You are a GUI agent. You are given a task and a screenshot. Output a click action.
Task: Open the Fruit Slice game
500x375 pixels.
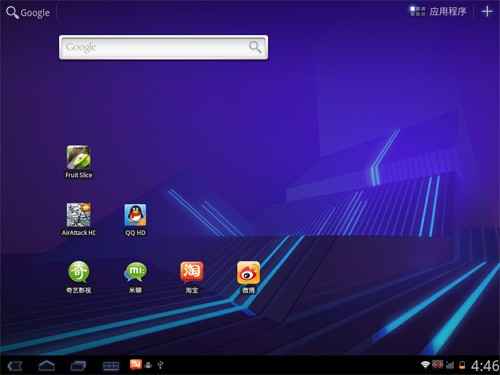click(x=78, y=162)
